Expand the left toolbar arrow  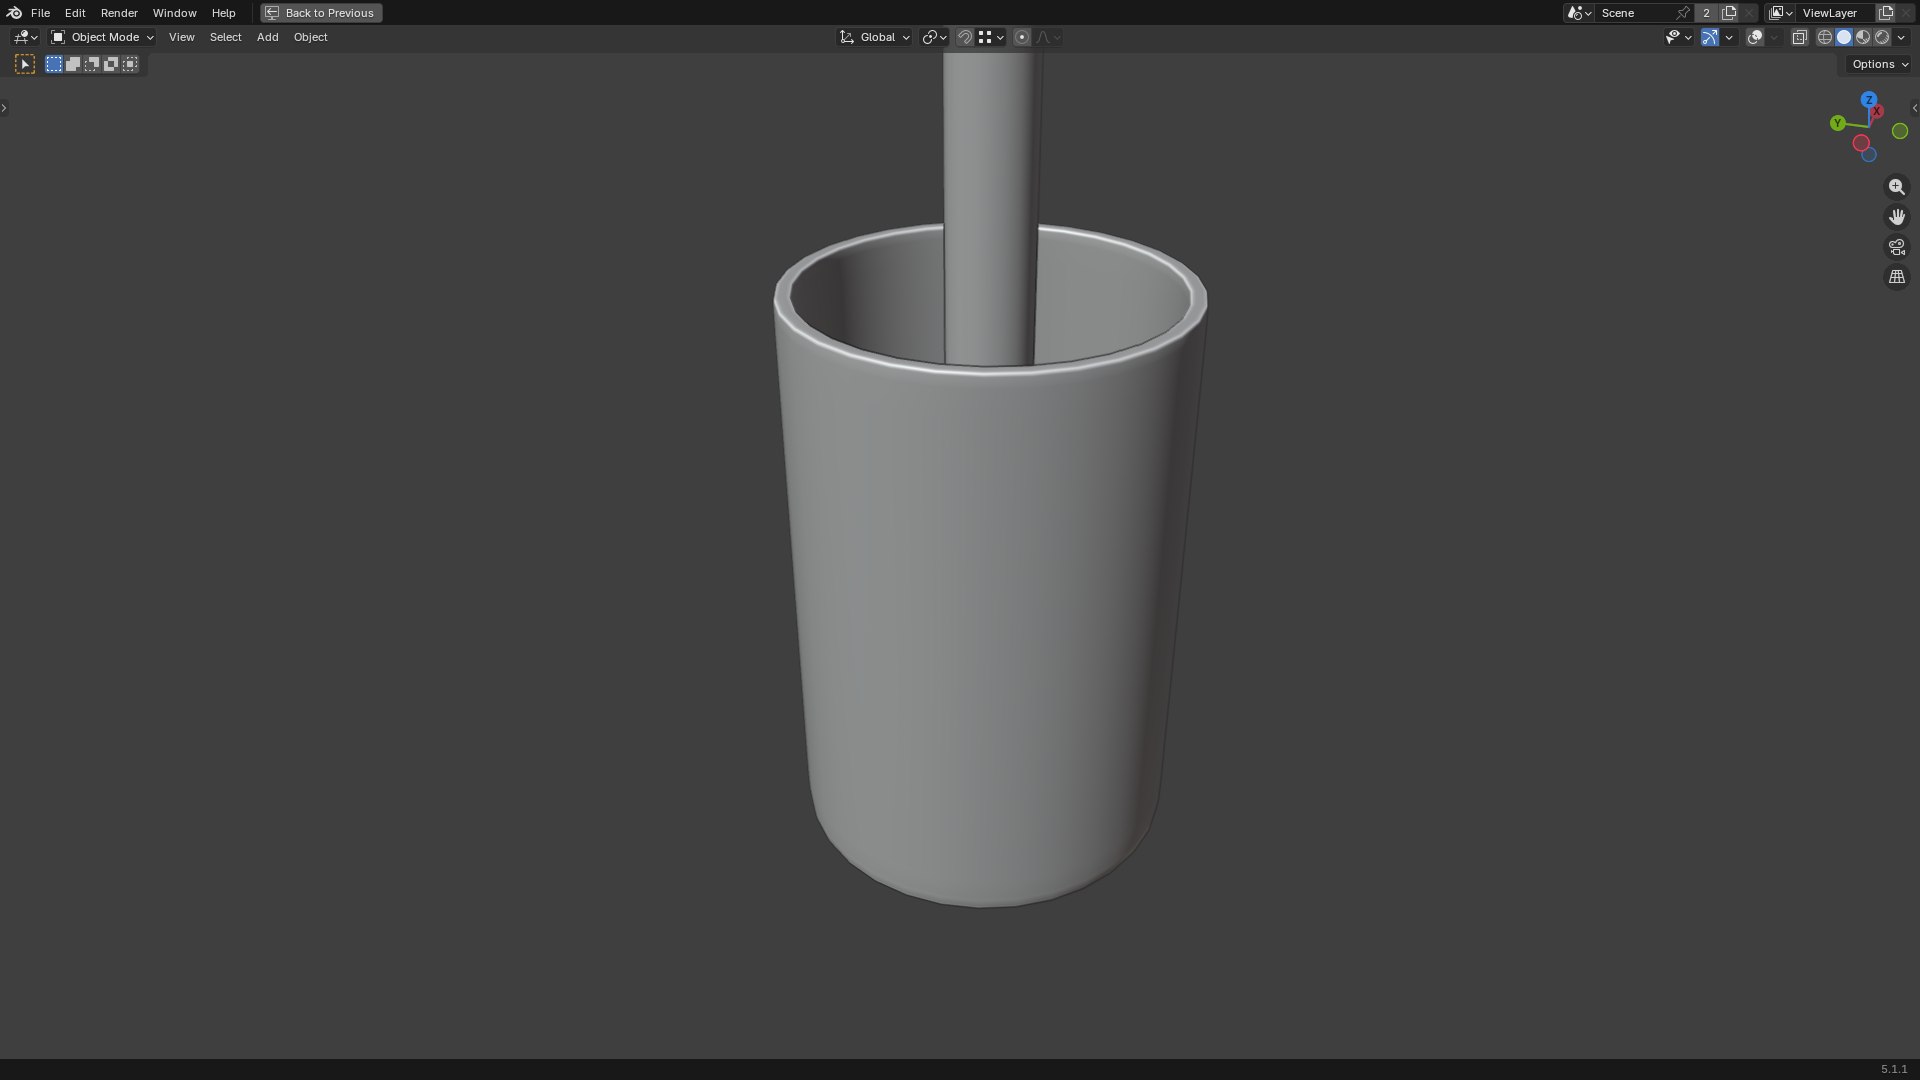[x=4, y=107]
